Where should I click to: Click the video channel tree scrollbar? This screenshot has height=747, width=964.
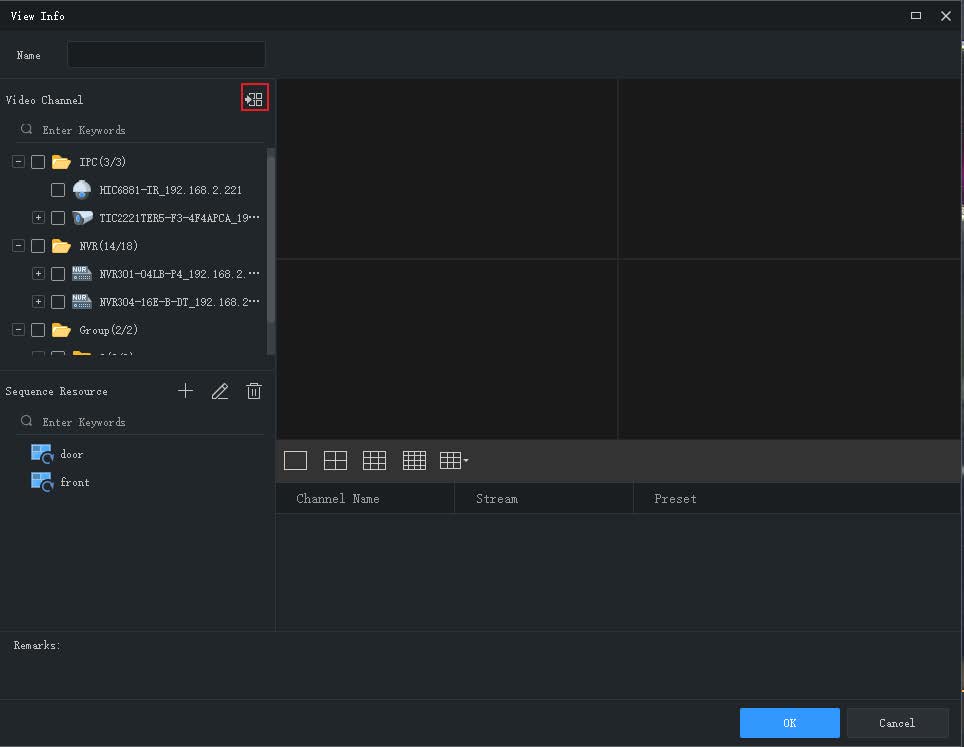[271, 240]
